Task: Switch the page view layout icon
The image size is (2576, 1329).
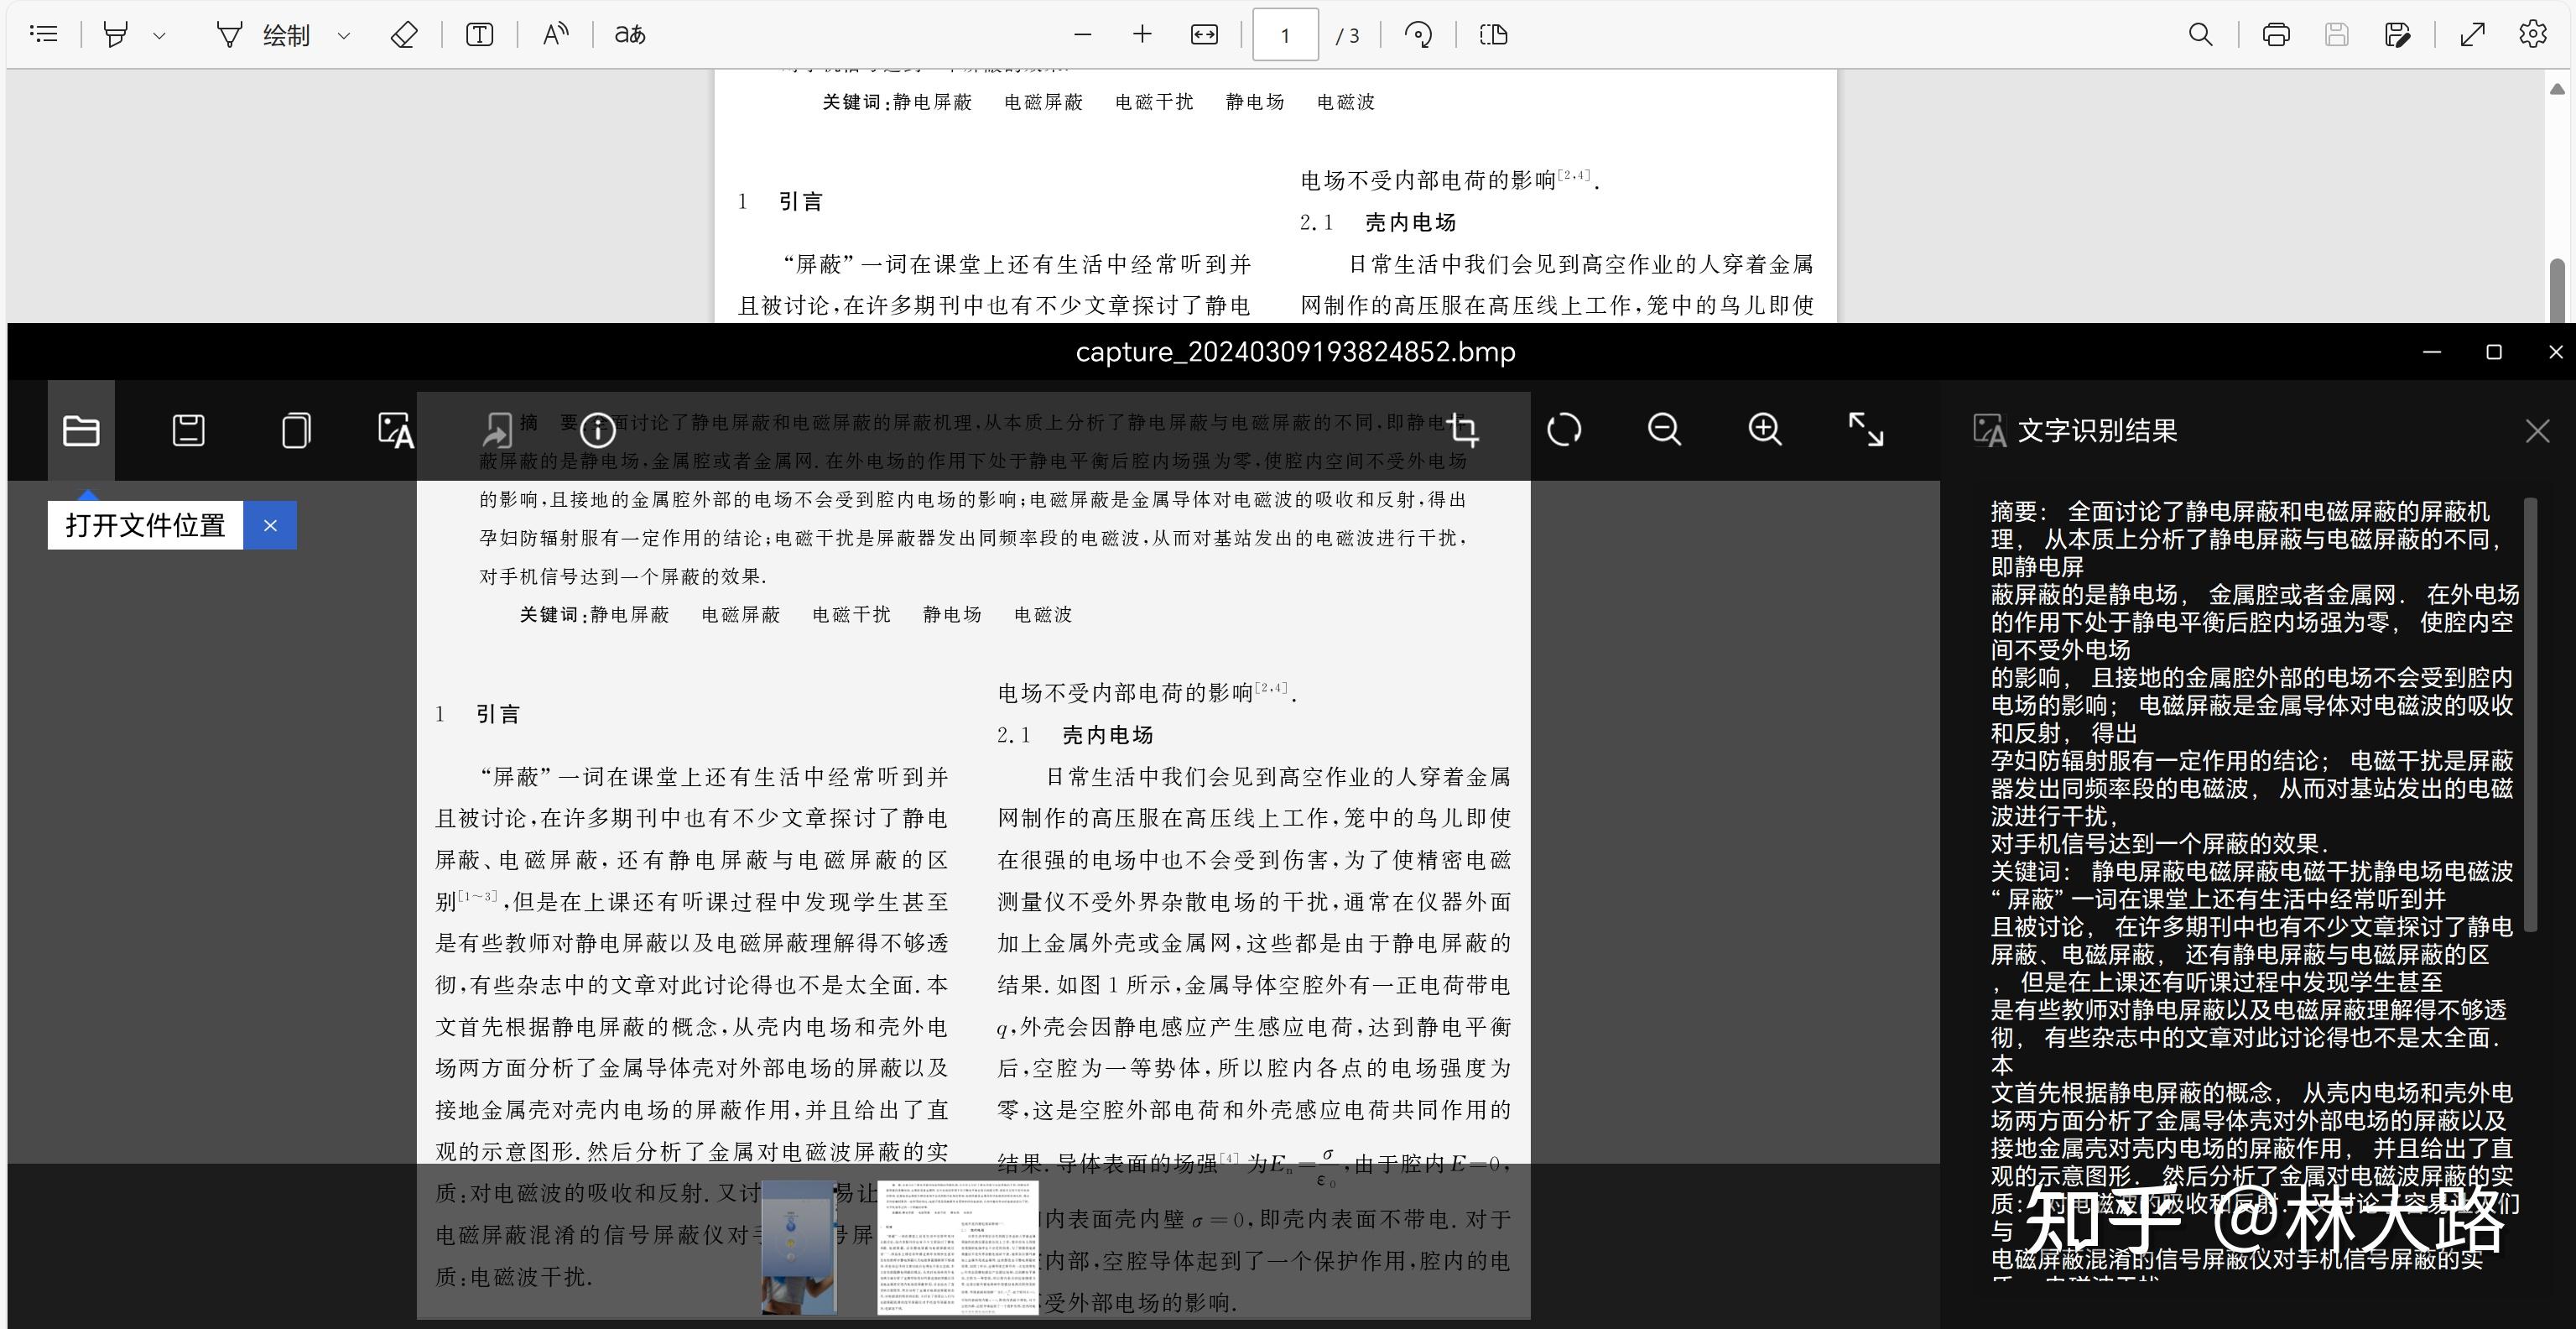Action: 1493,35
